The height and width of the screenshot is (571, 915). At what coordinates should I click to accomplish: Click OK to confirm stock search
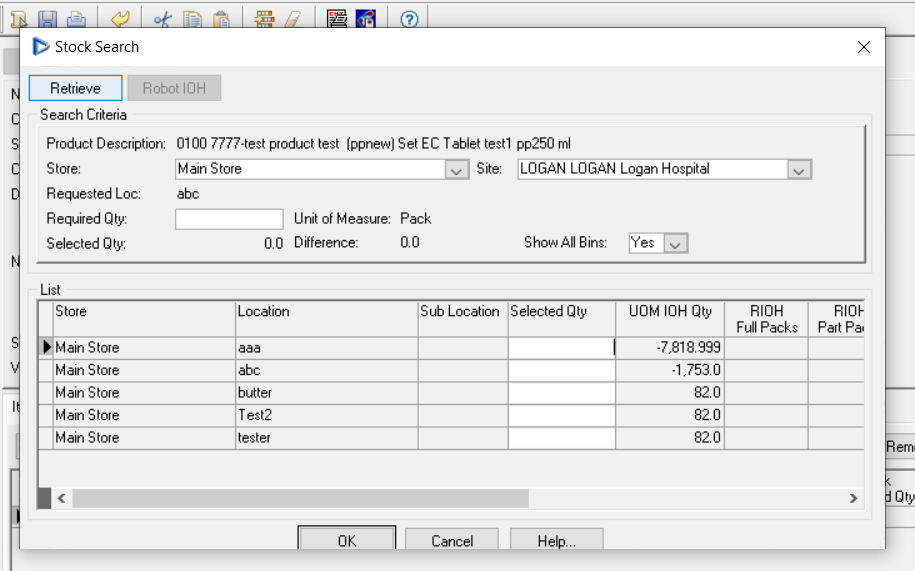click(x=346, y=541)
